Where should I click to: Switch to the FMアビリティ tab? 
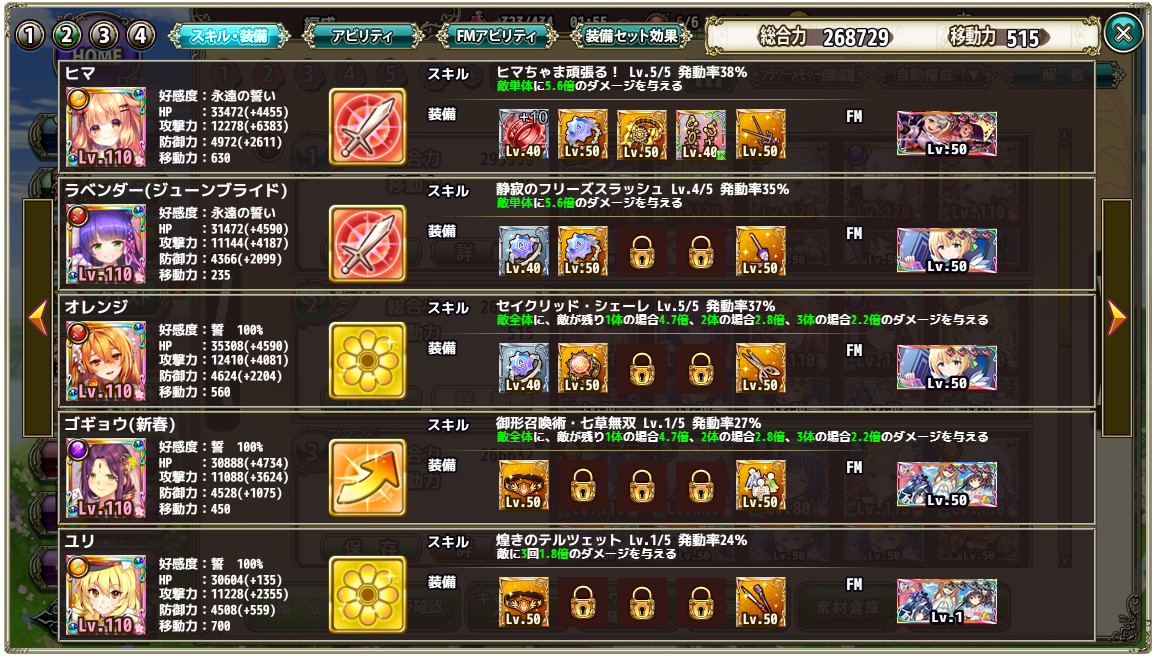click(497, 36)
